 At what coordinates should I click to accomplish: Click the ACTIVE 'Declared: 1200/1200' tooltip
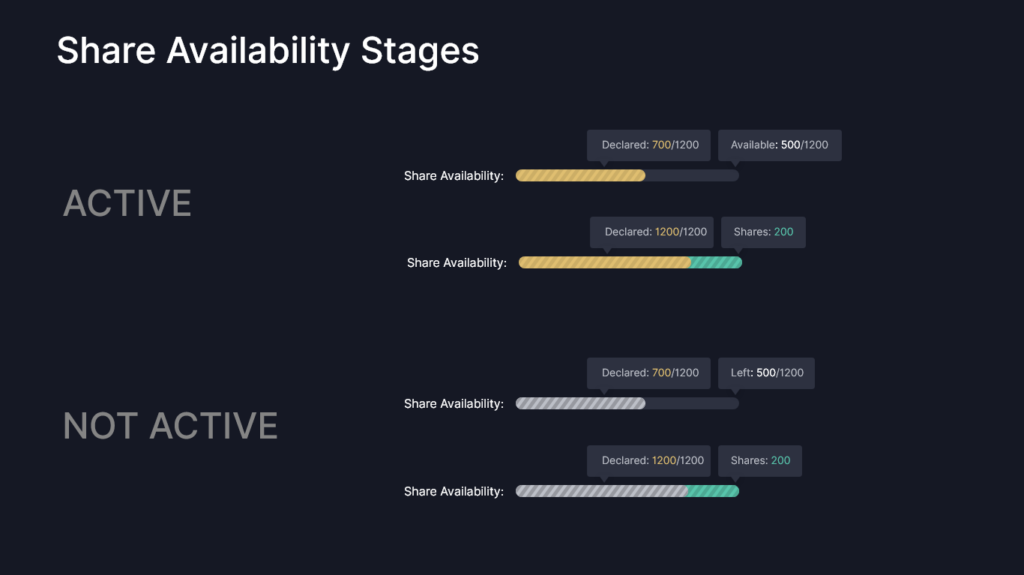coord(652,232)
